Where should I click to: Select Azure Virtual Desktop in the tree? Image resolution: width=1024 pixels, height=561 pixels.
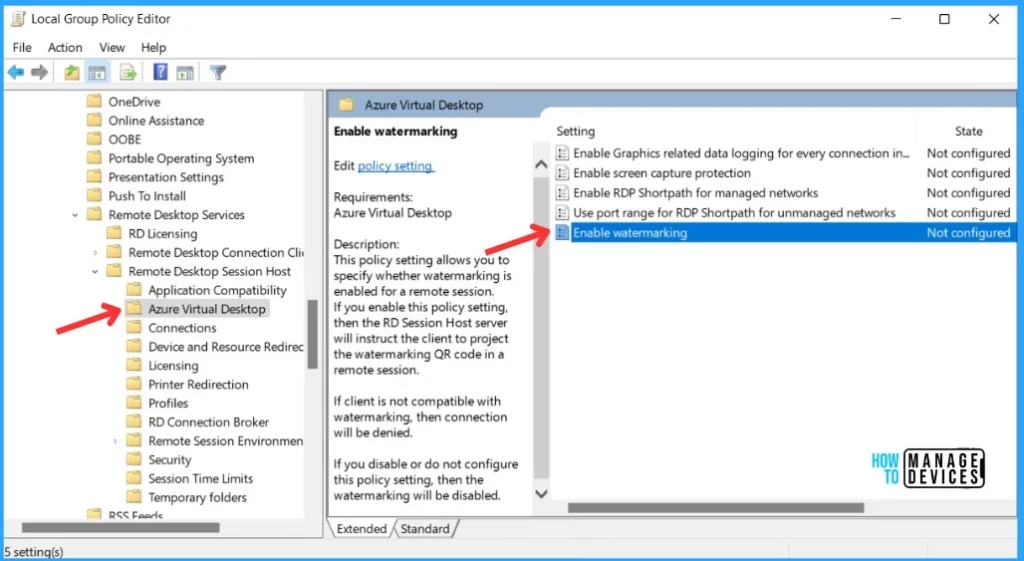pyautogui.click(x=206, y=309)
